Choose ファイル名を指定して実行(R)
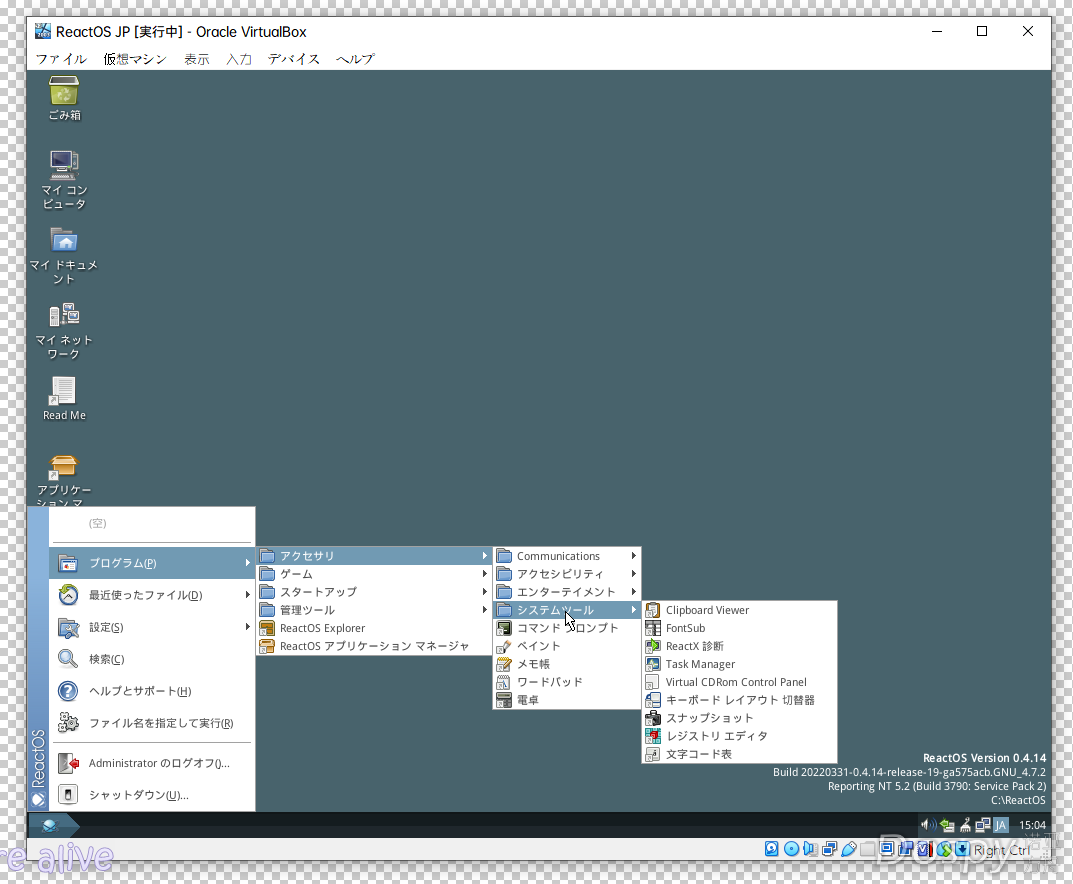Image resolution: width=1073 pixels, height=884 pixels. click(152, 723)
